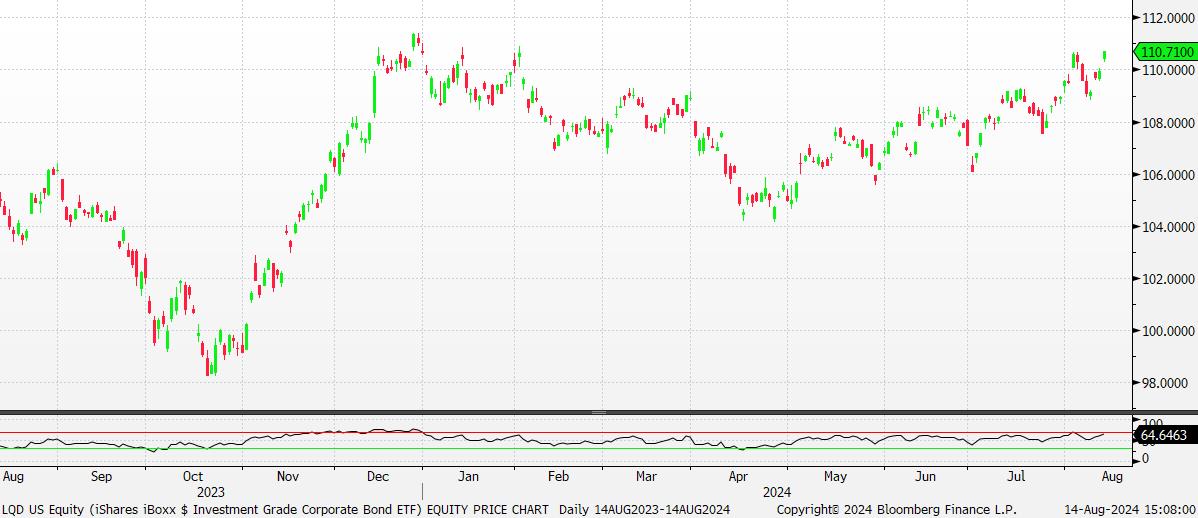This screenshot has height=518, width=1198.
Task: Click the 98.0000 price axis label
Action: pos(1166,383)
